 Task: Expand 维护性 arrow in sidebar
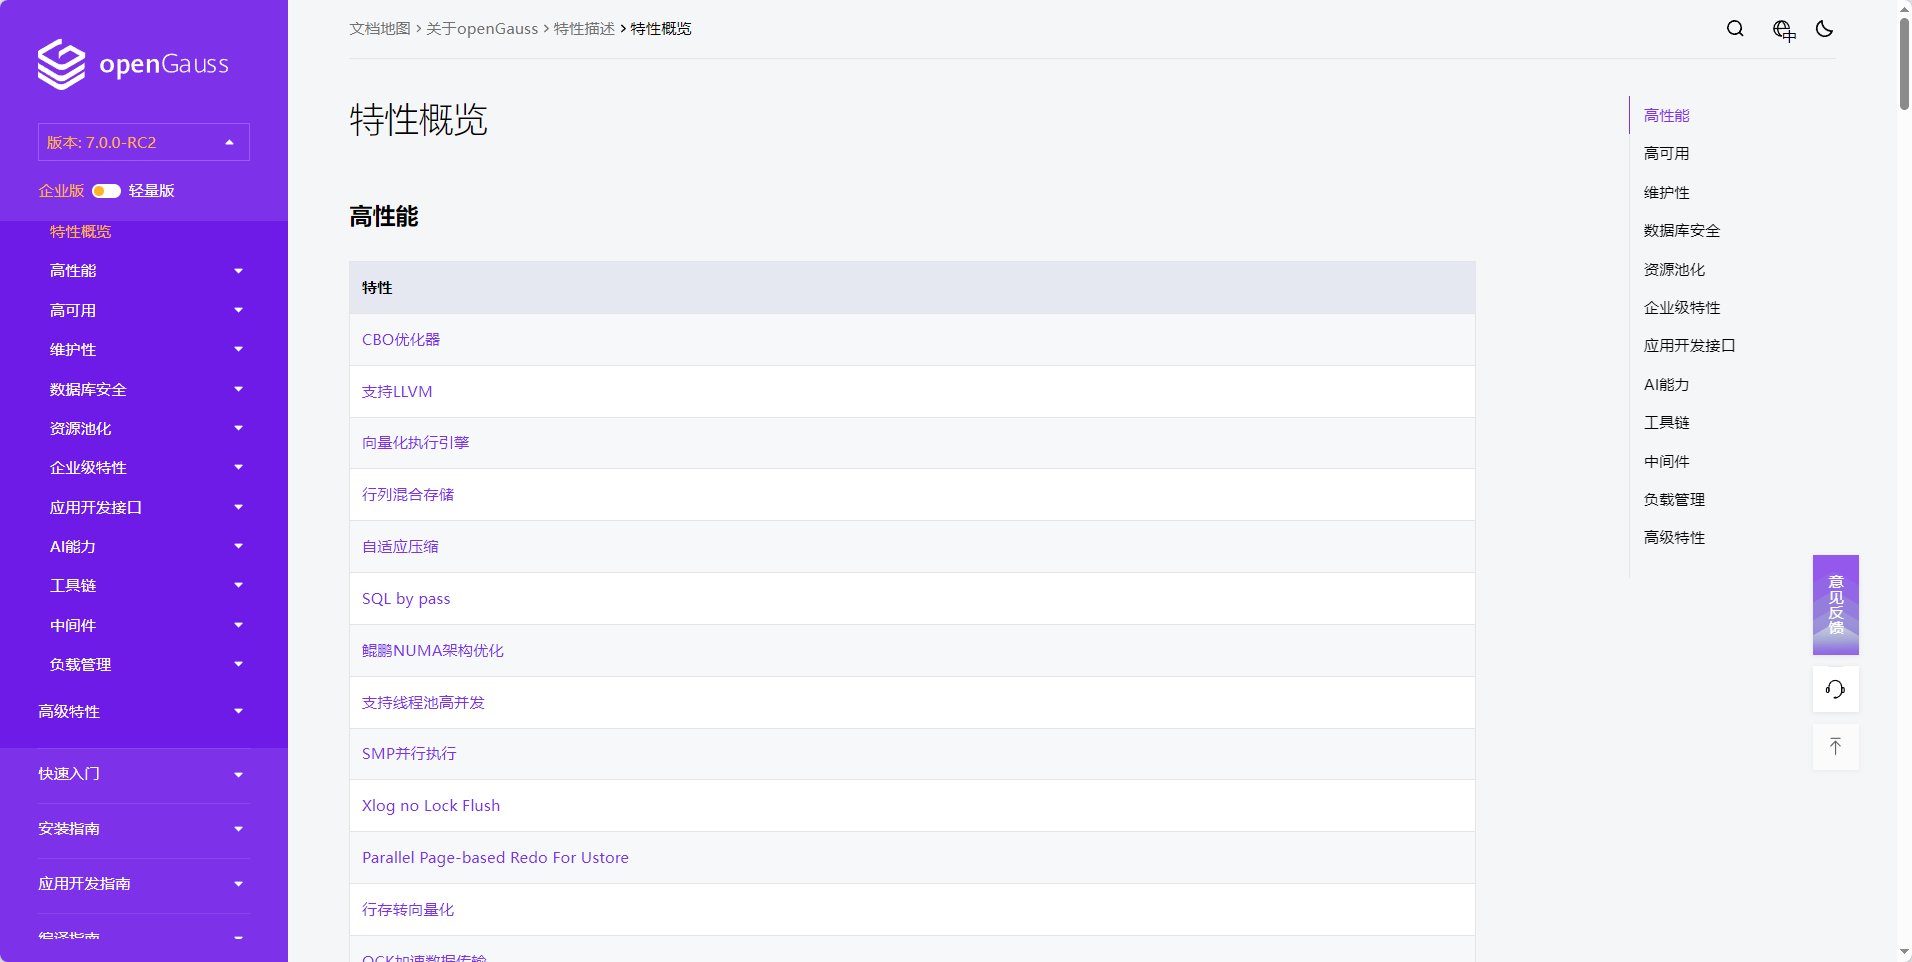tap(238, 349)
